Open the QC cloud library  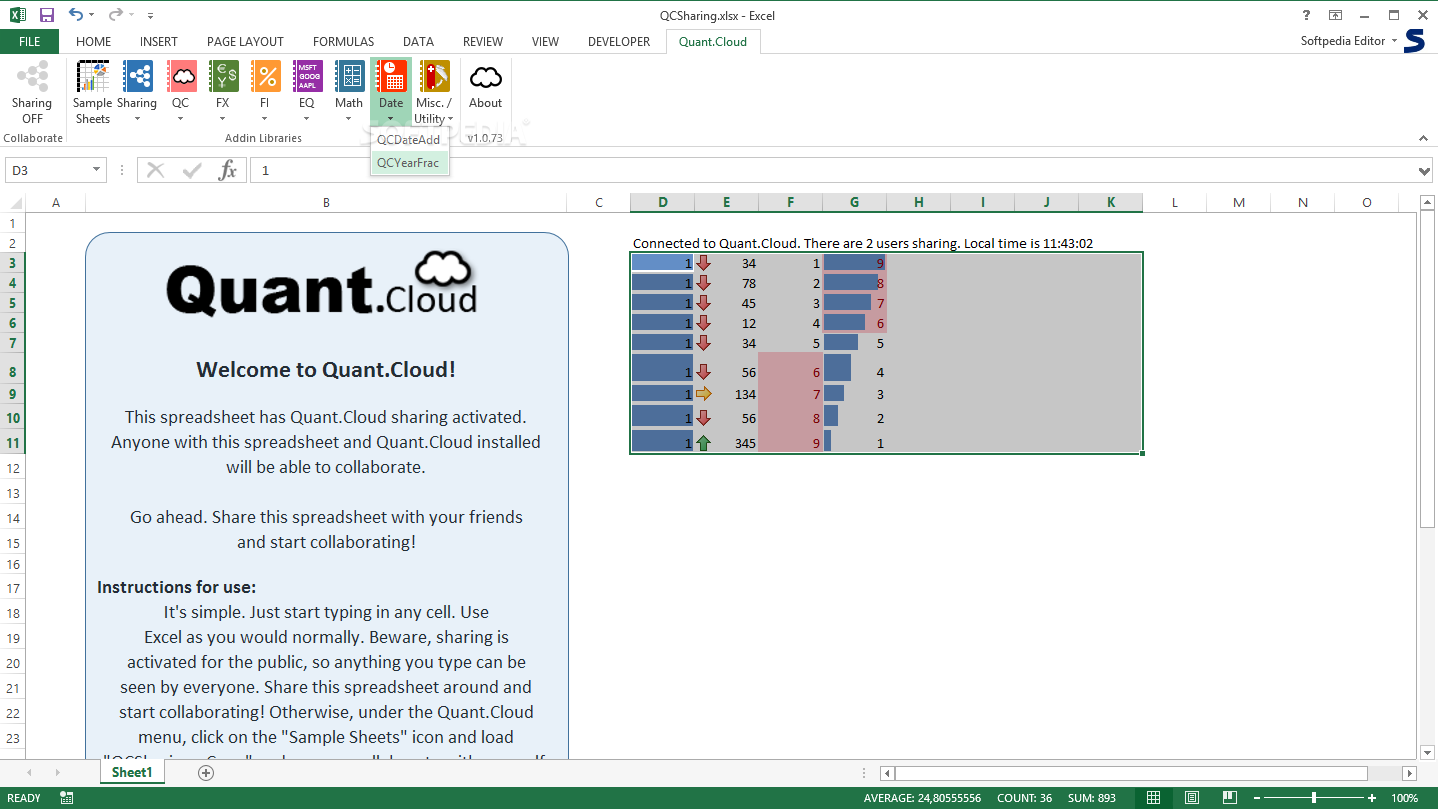[x=181, y=92]
